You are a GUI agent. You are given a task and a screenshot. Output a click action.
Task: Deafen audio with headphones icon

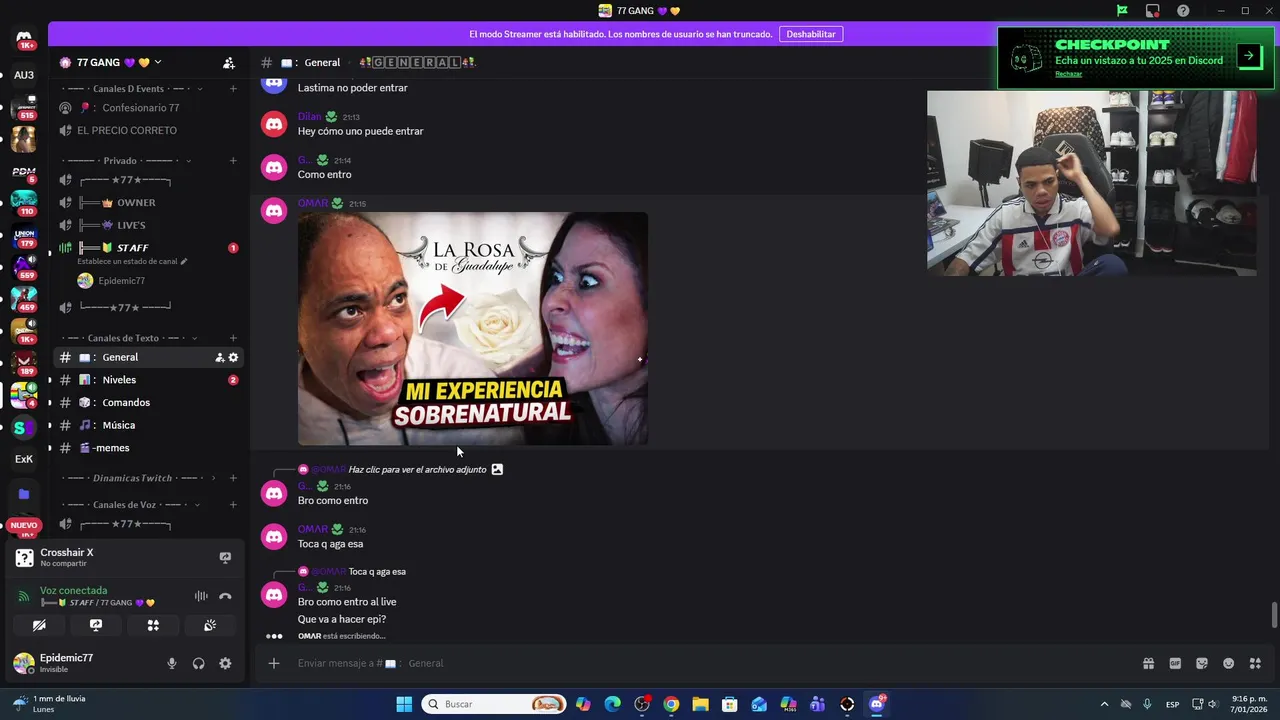click(x=198, y=663)
